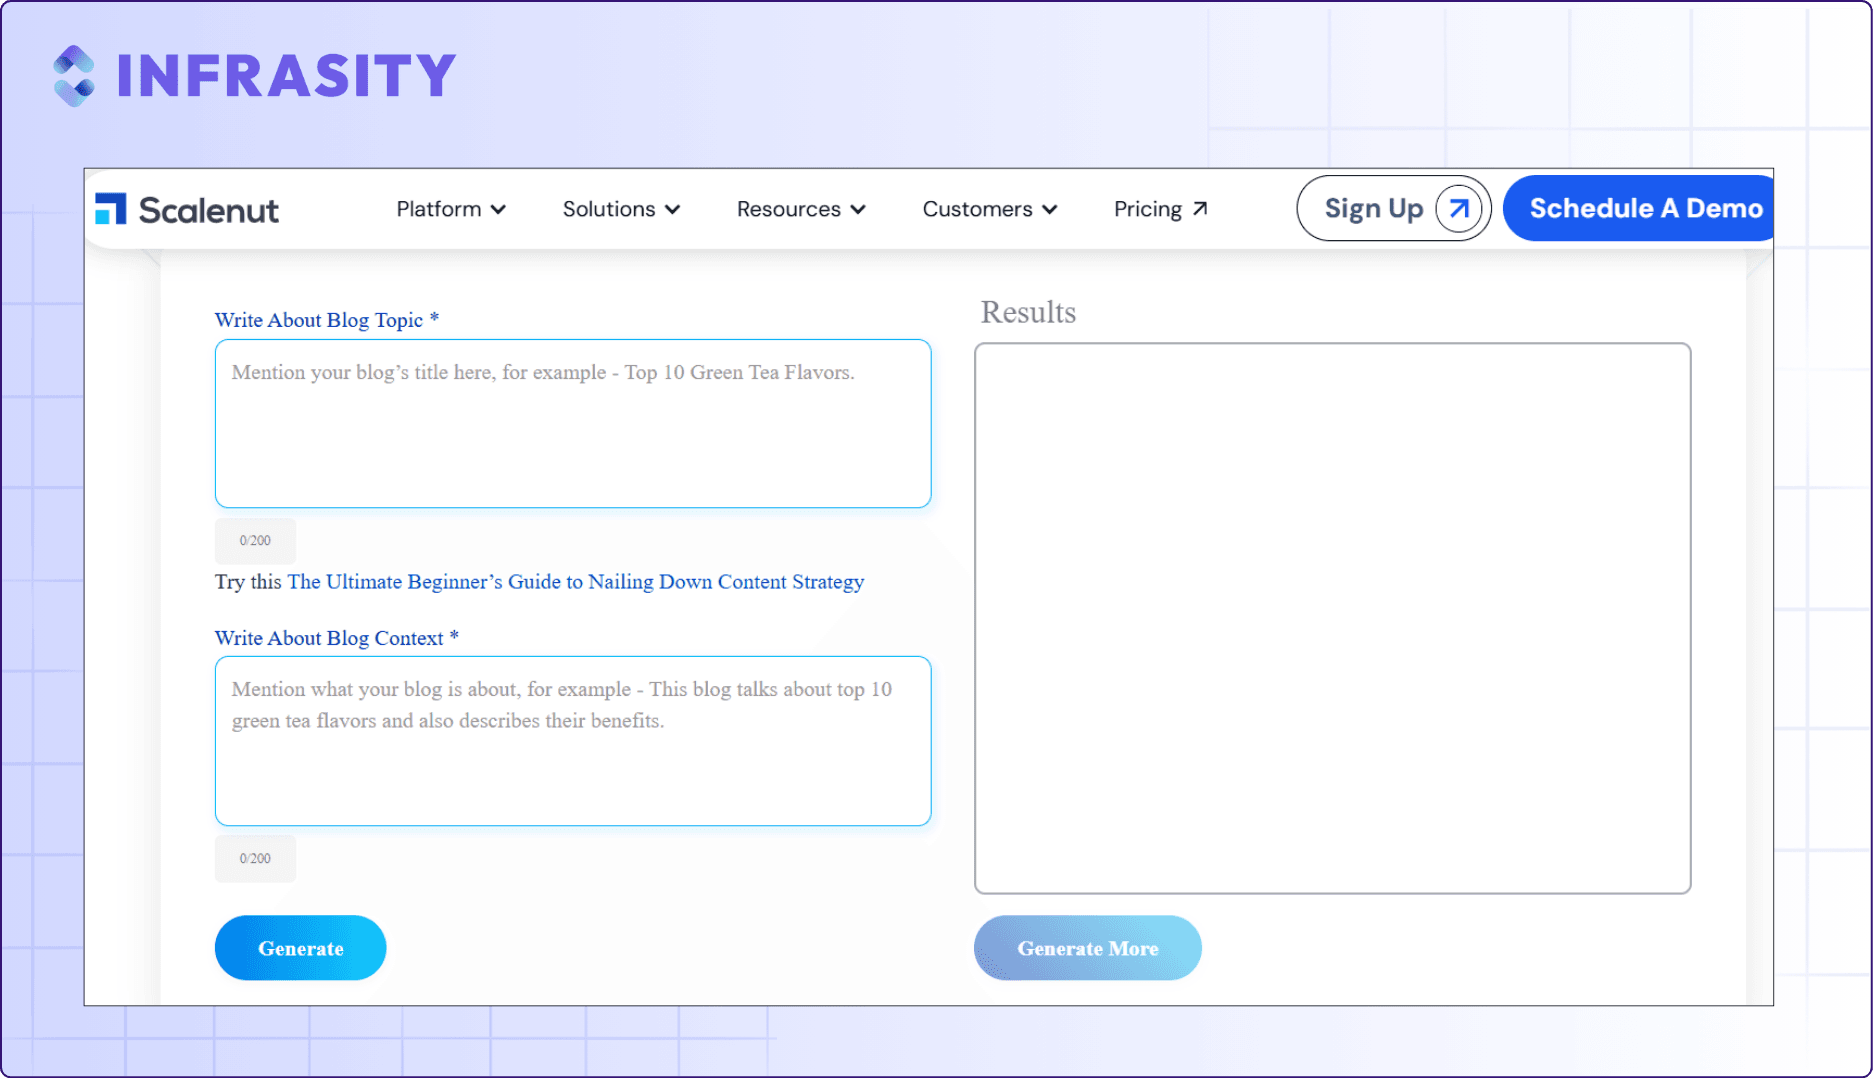
Task: Open the Customers menu
Action: 989,209
